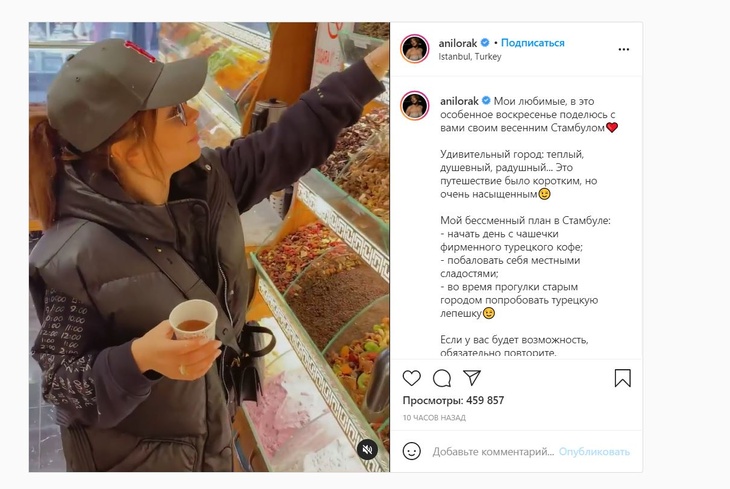Open the anilorak username in the header

pyautogui.click(x=458, y=43)
